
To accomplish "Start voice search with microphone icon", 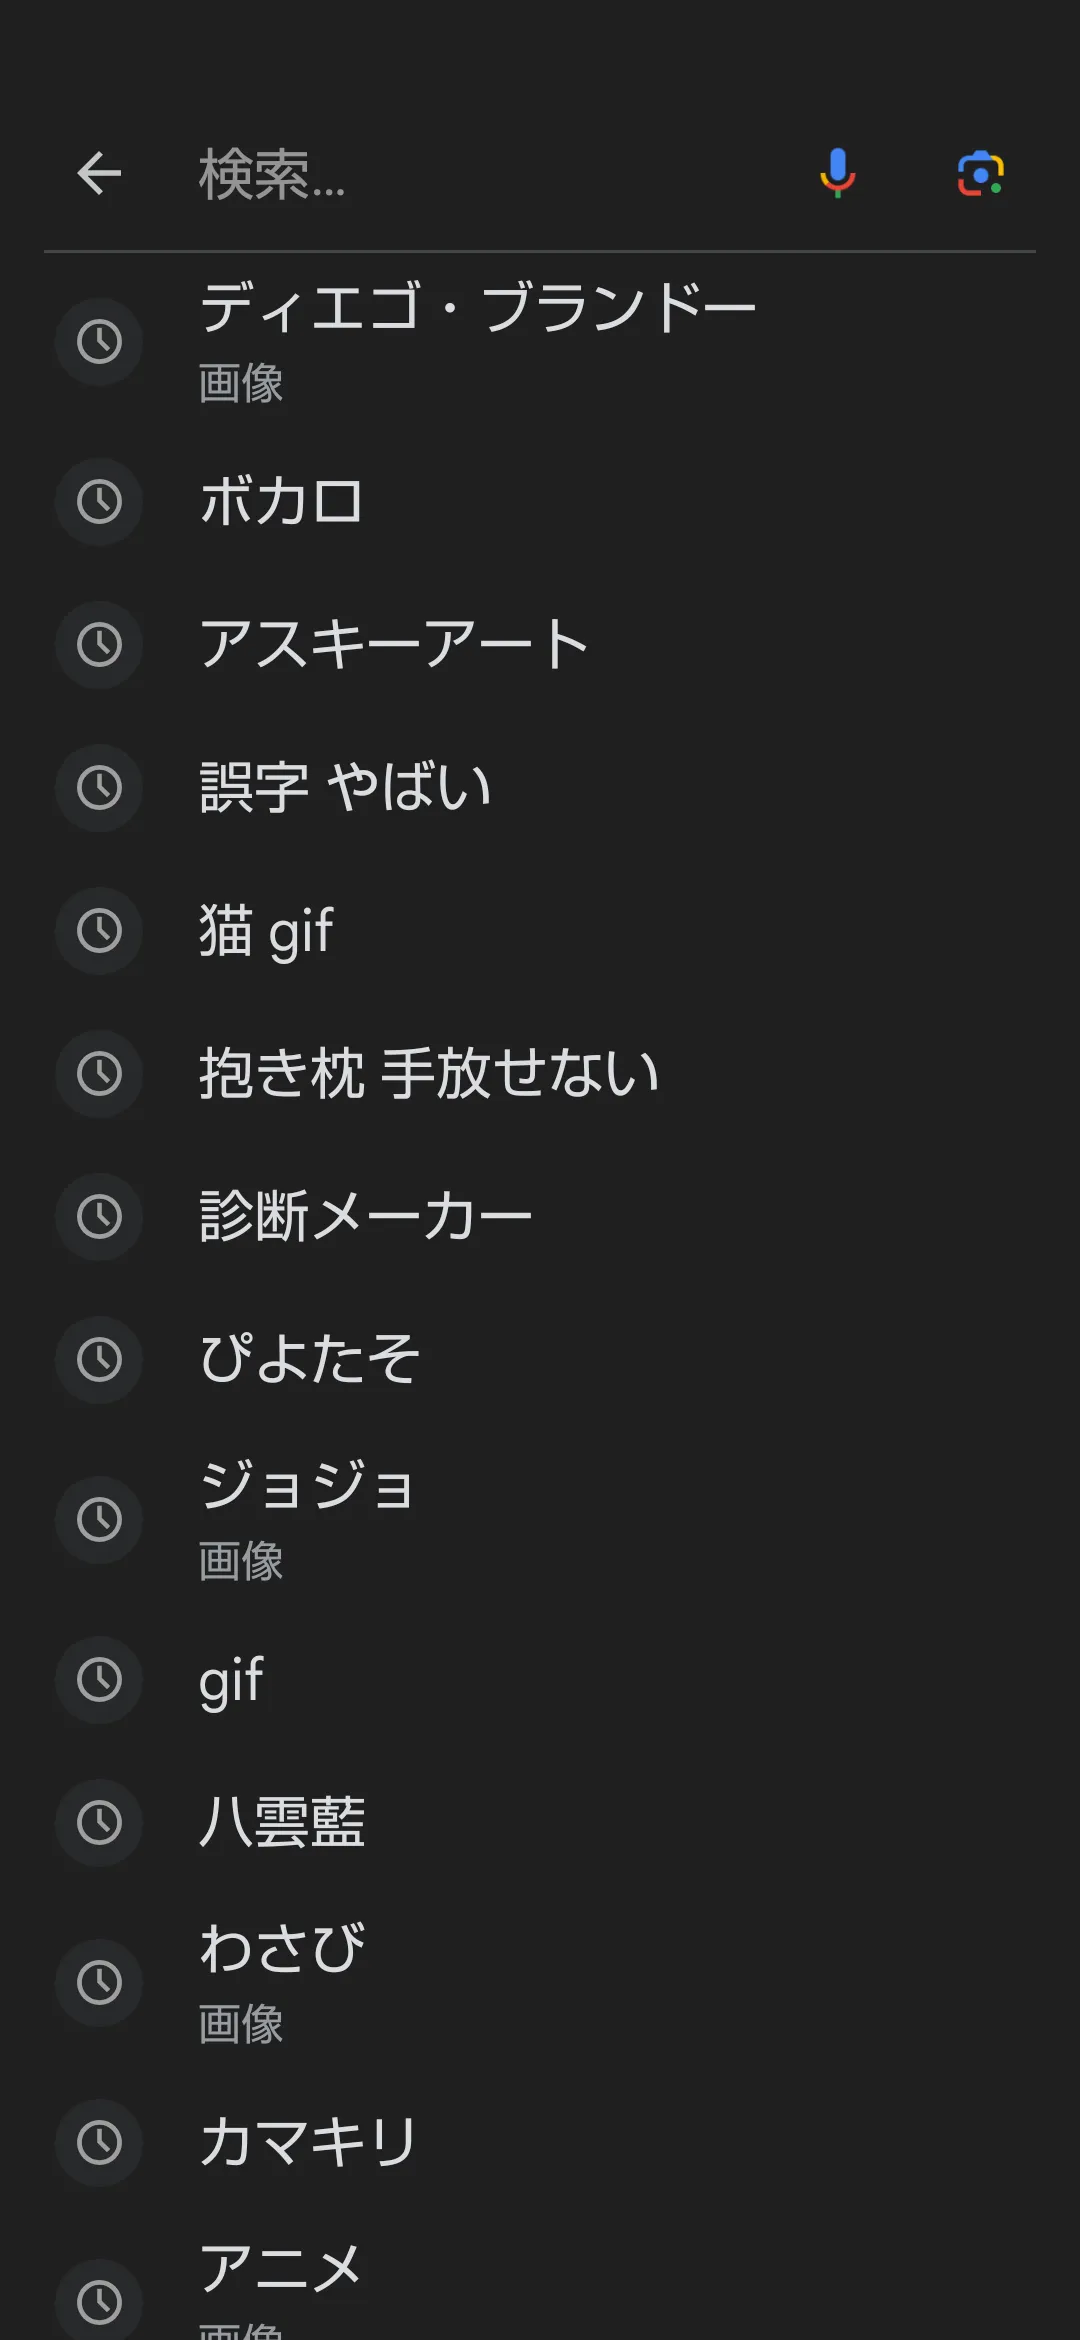I will (837, 173).
